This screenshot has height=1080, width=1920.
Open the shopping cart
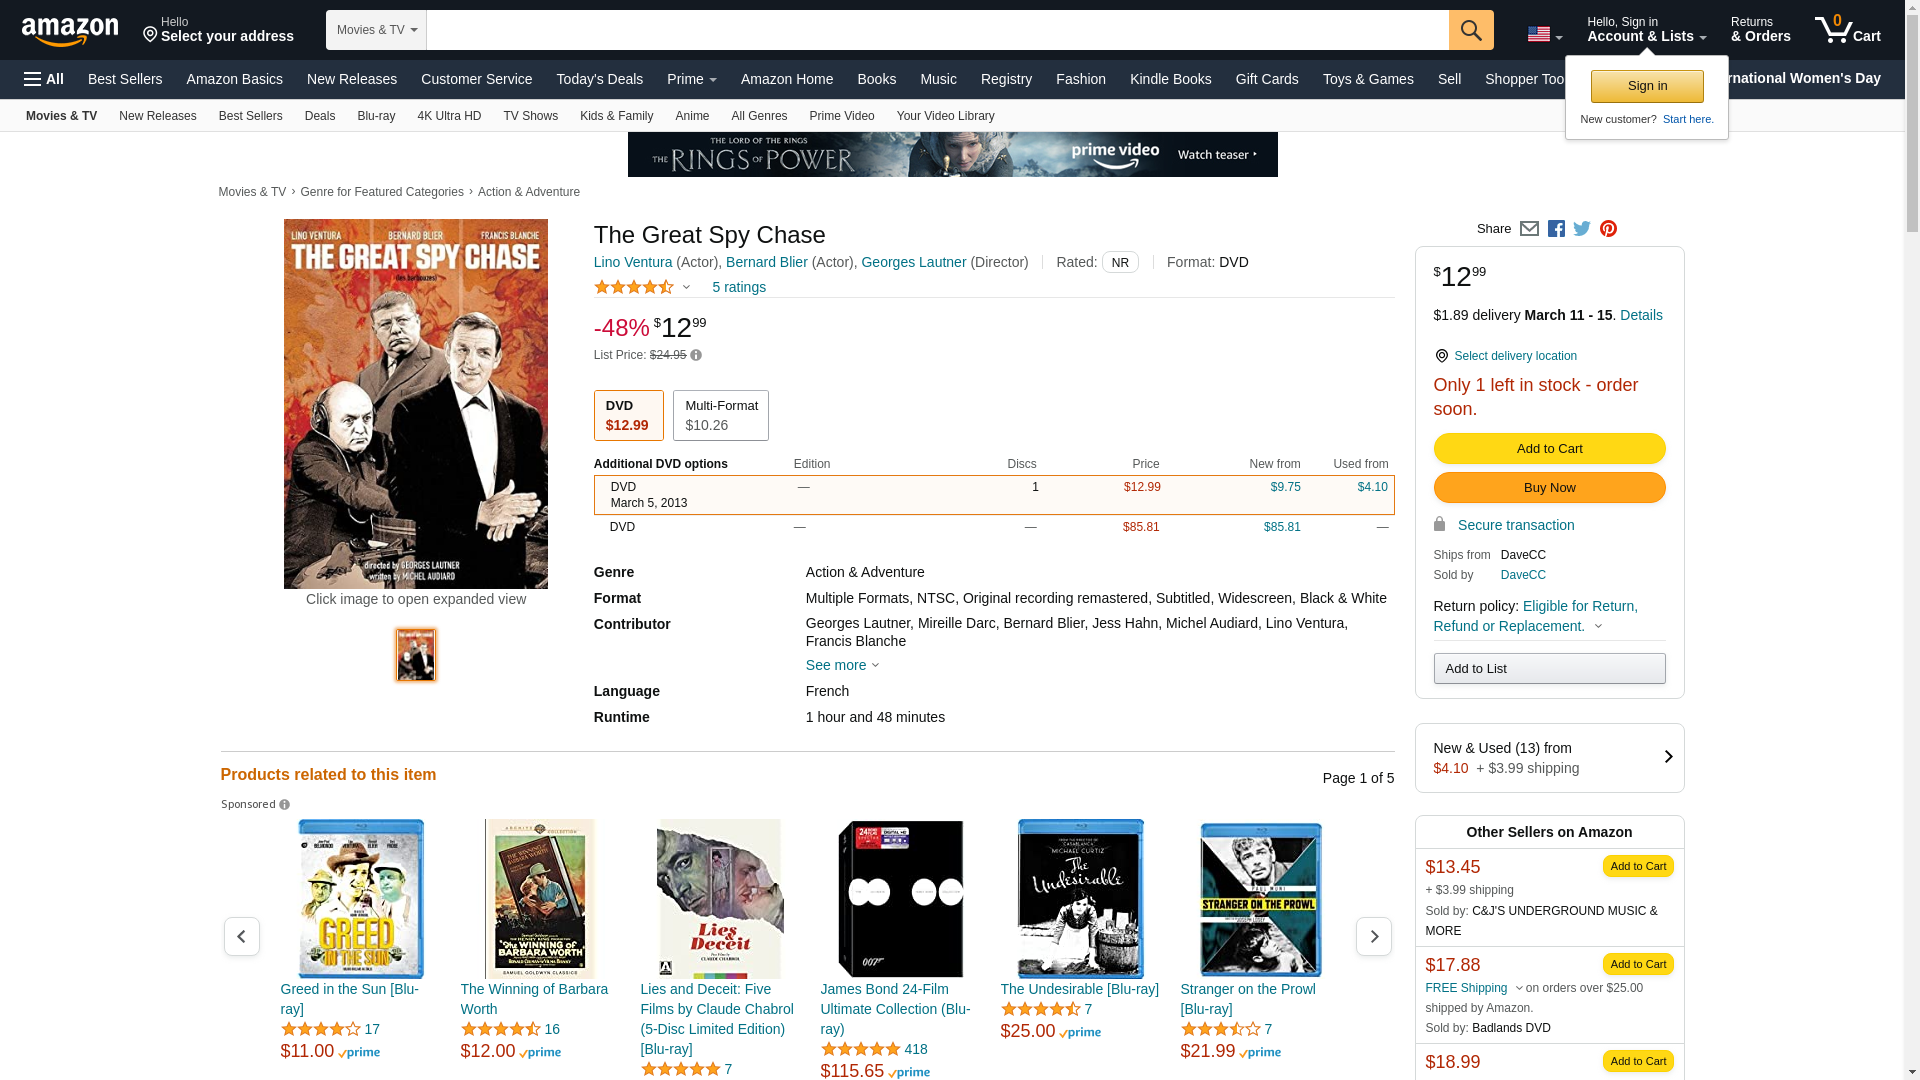coord(1848,29)
